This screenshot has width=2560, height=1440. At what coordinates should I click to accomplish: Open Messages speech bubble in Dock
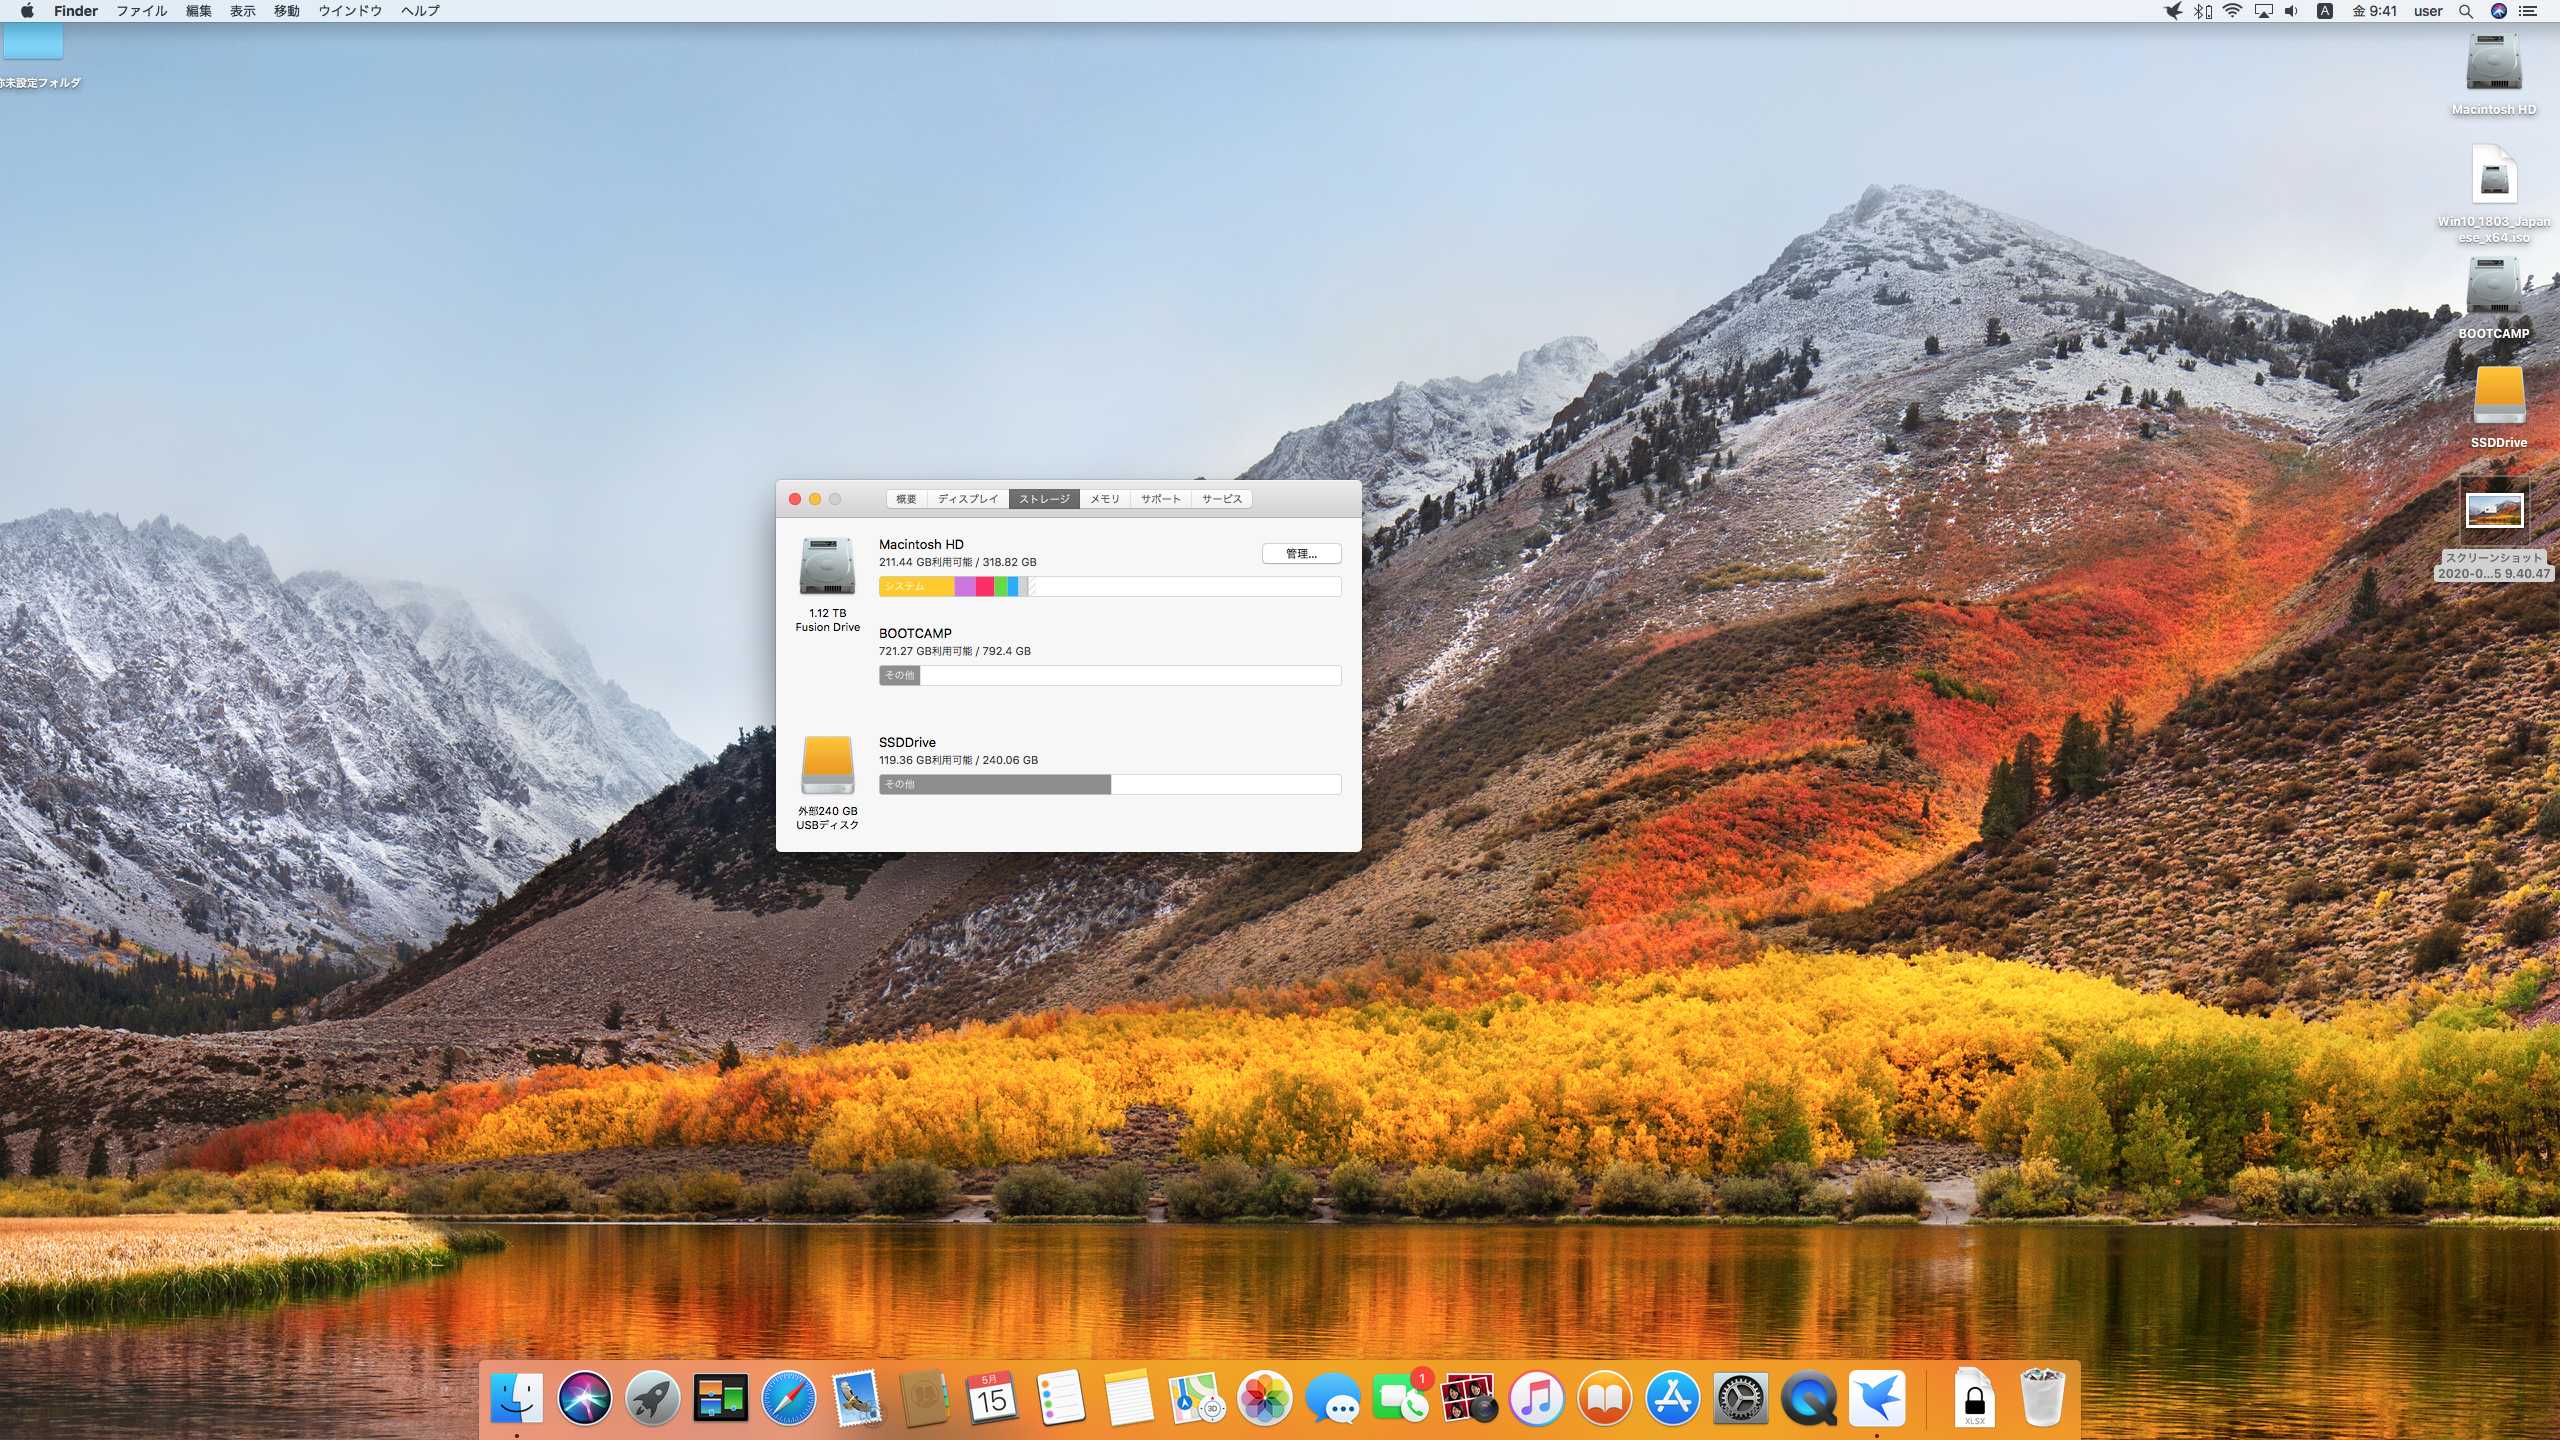click(x=1333, y=1398)
